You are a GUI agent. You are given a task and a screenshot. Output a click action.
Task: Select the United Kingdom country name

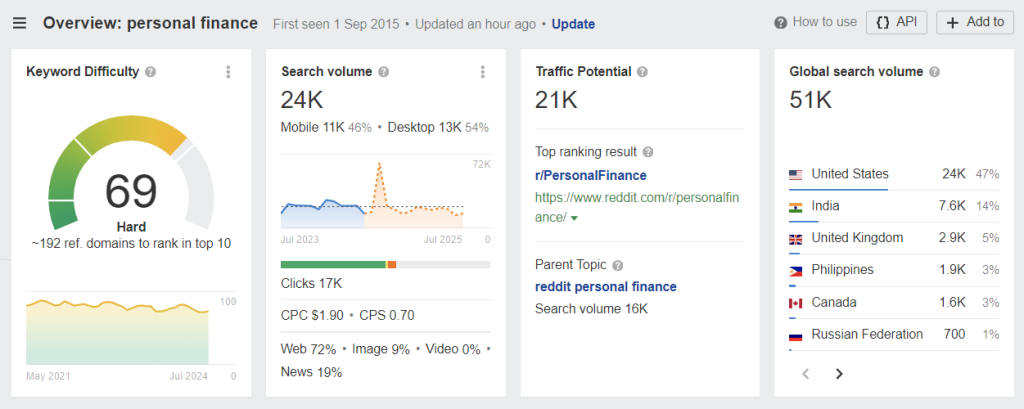point(857,238)
